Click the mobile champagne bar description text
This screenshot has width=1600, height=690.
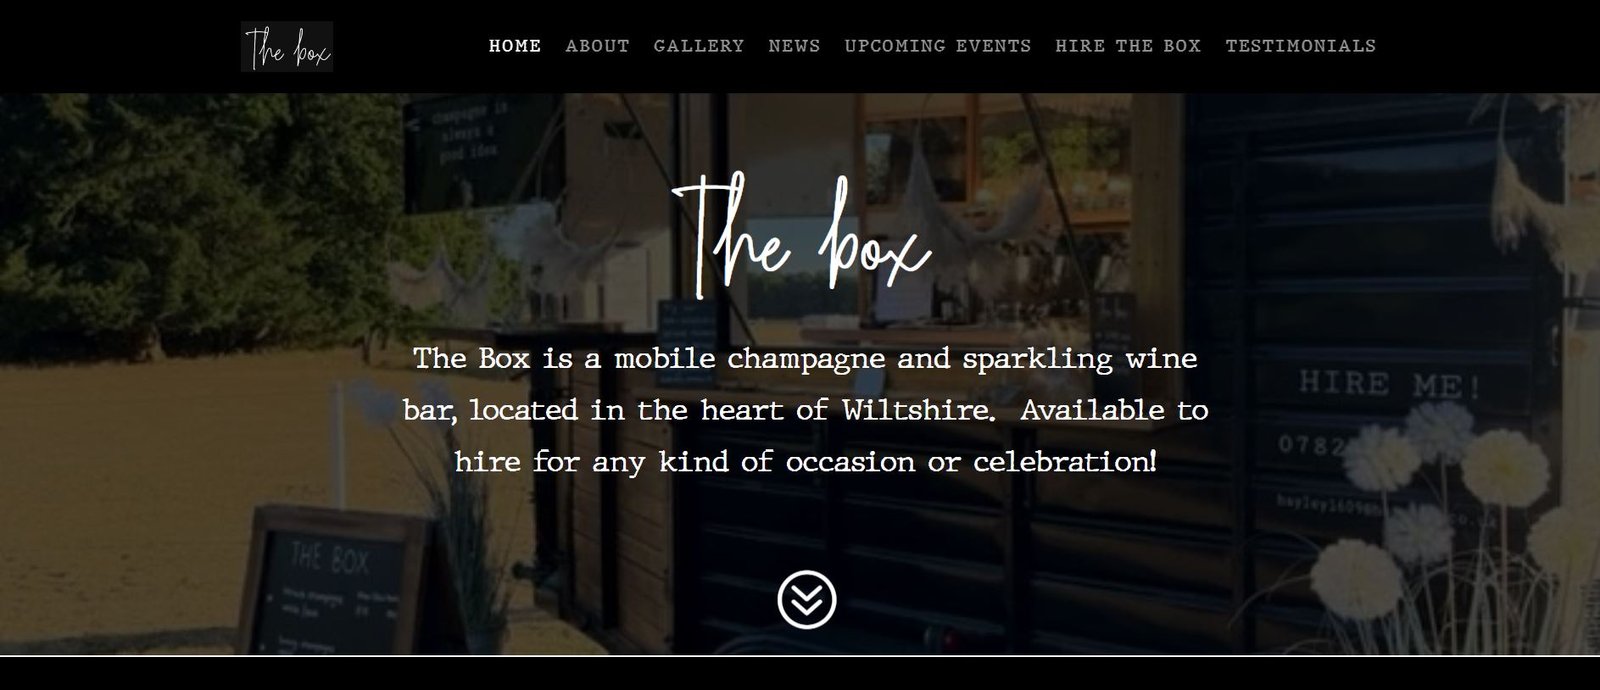805,410
